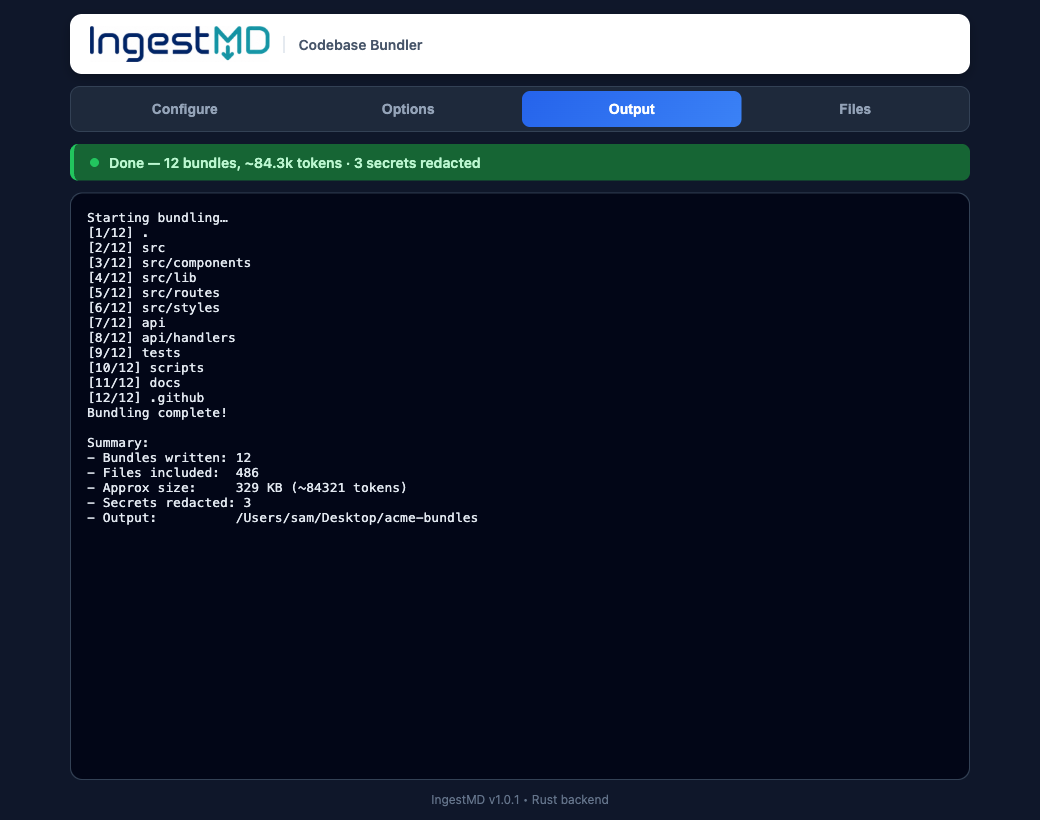Image resolution: width=1040 pixels, height=820 pixels.
Task: Click the '[1/12] .' log line
Action: (x=118, y=233)
